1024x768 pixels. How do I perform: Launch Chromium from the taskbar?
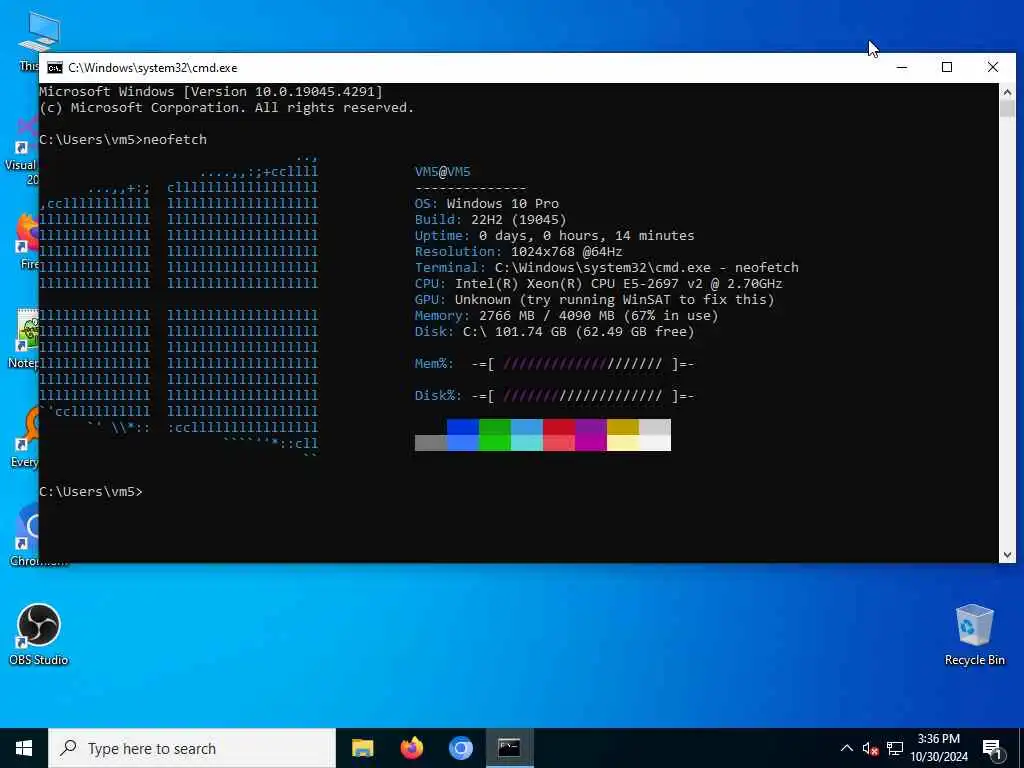460,748
